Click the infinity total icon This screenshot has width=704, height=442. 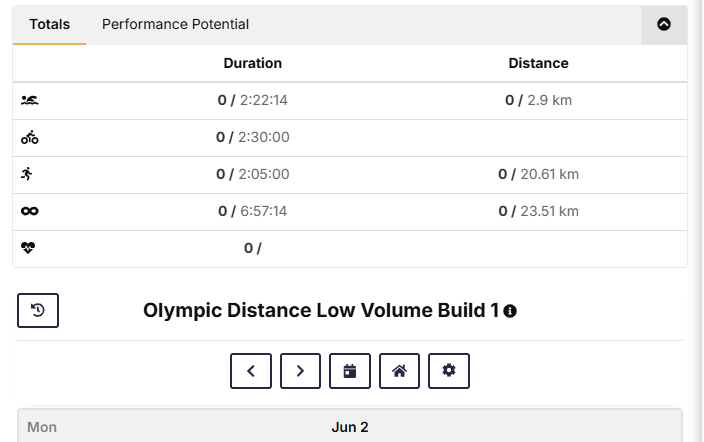coord(30,211)
